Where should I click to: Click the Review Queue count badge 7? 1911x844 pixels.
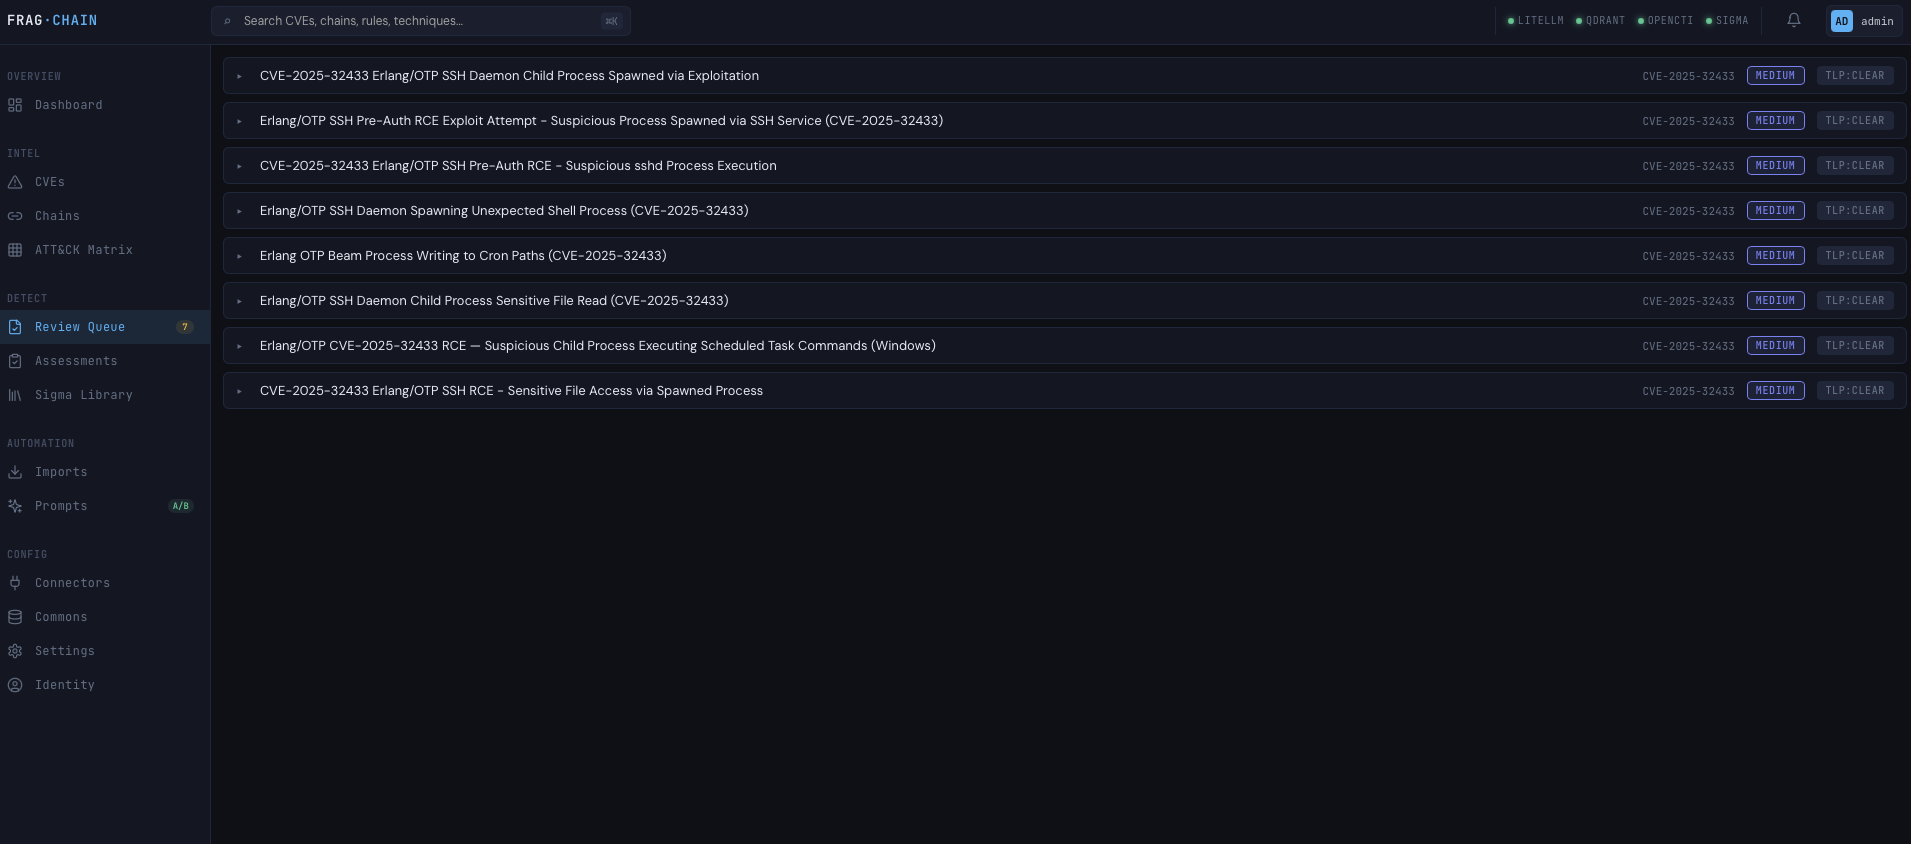pos(185,327)
